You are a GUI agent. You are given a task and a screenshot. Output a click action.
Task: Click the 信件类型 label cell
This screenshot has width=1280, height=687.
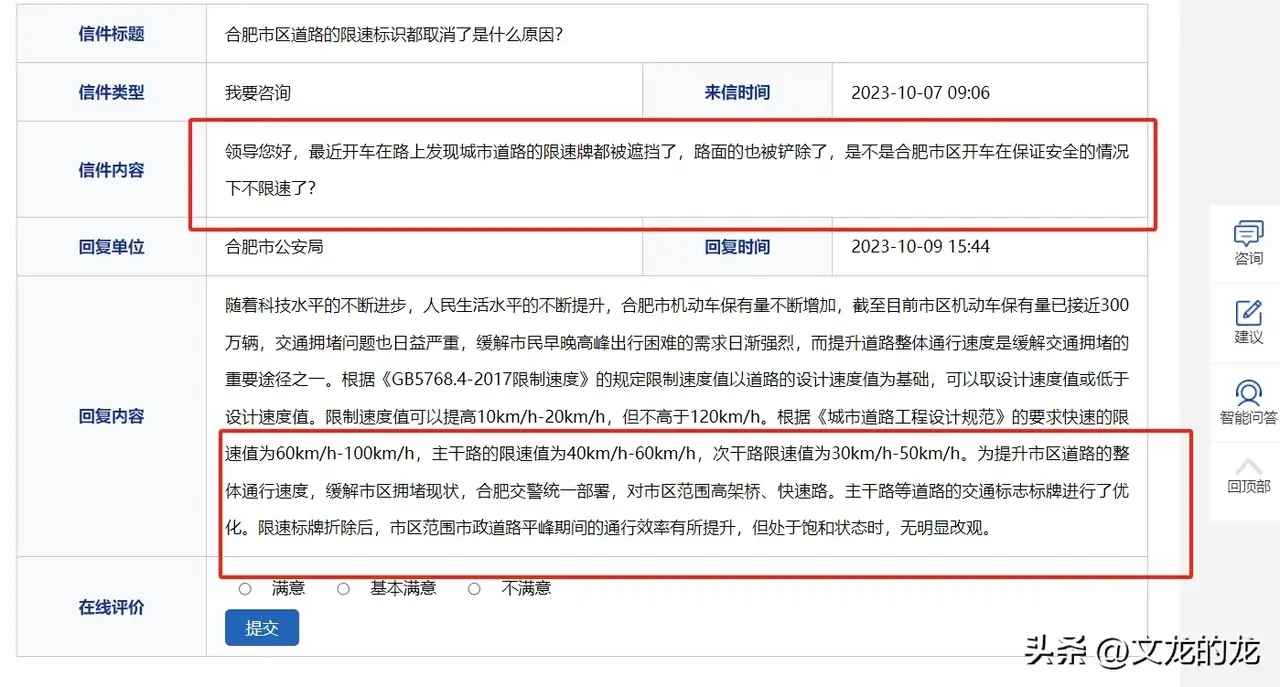tap(112, 92)
